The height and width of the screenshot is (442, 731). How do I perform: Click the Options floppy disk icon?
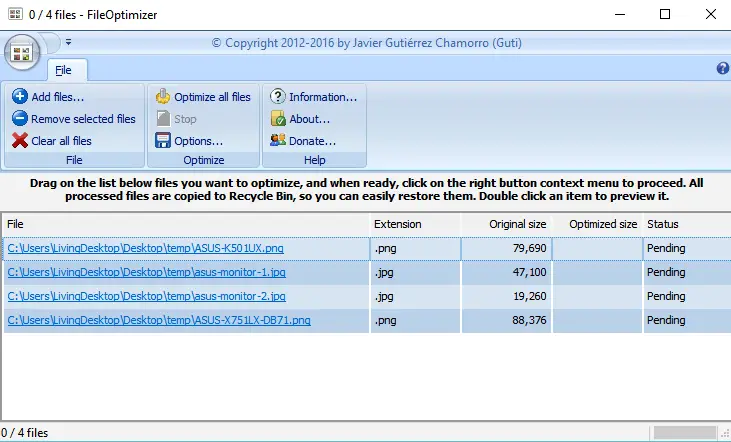[163, 140]
